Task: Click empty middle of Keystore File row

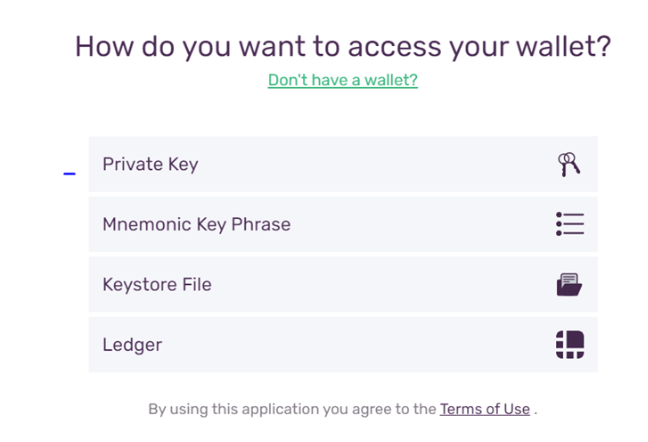Action: click(372, 285)
